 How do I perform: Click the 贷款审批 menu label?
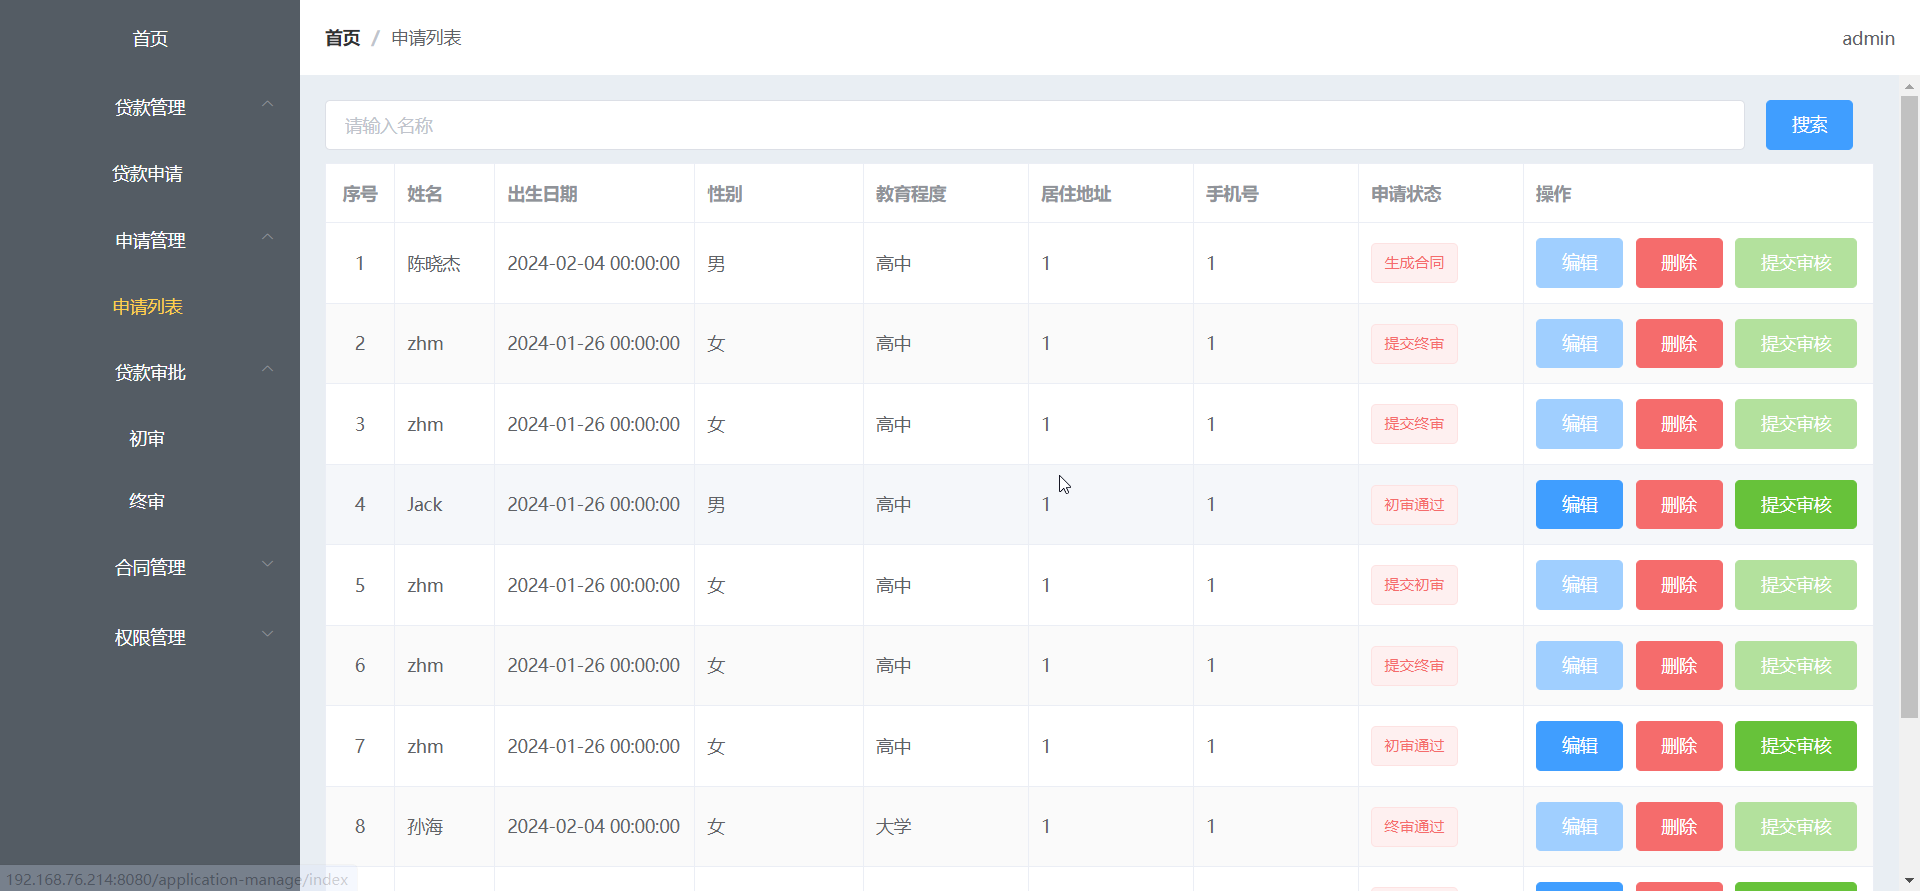(x=150, y=372)
